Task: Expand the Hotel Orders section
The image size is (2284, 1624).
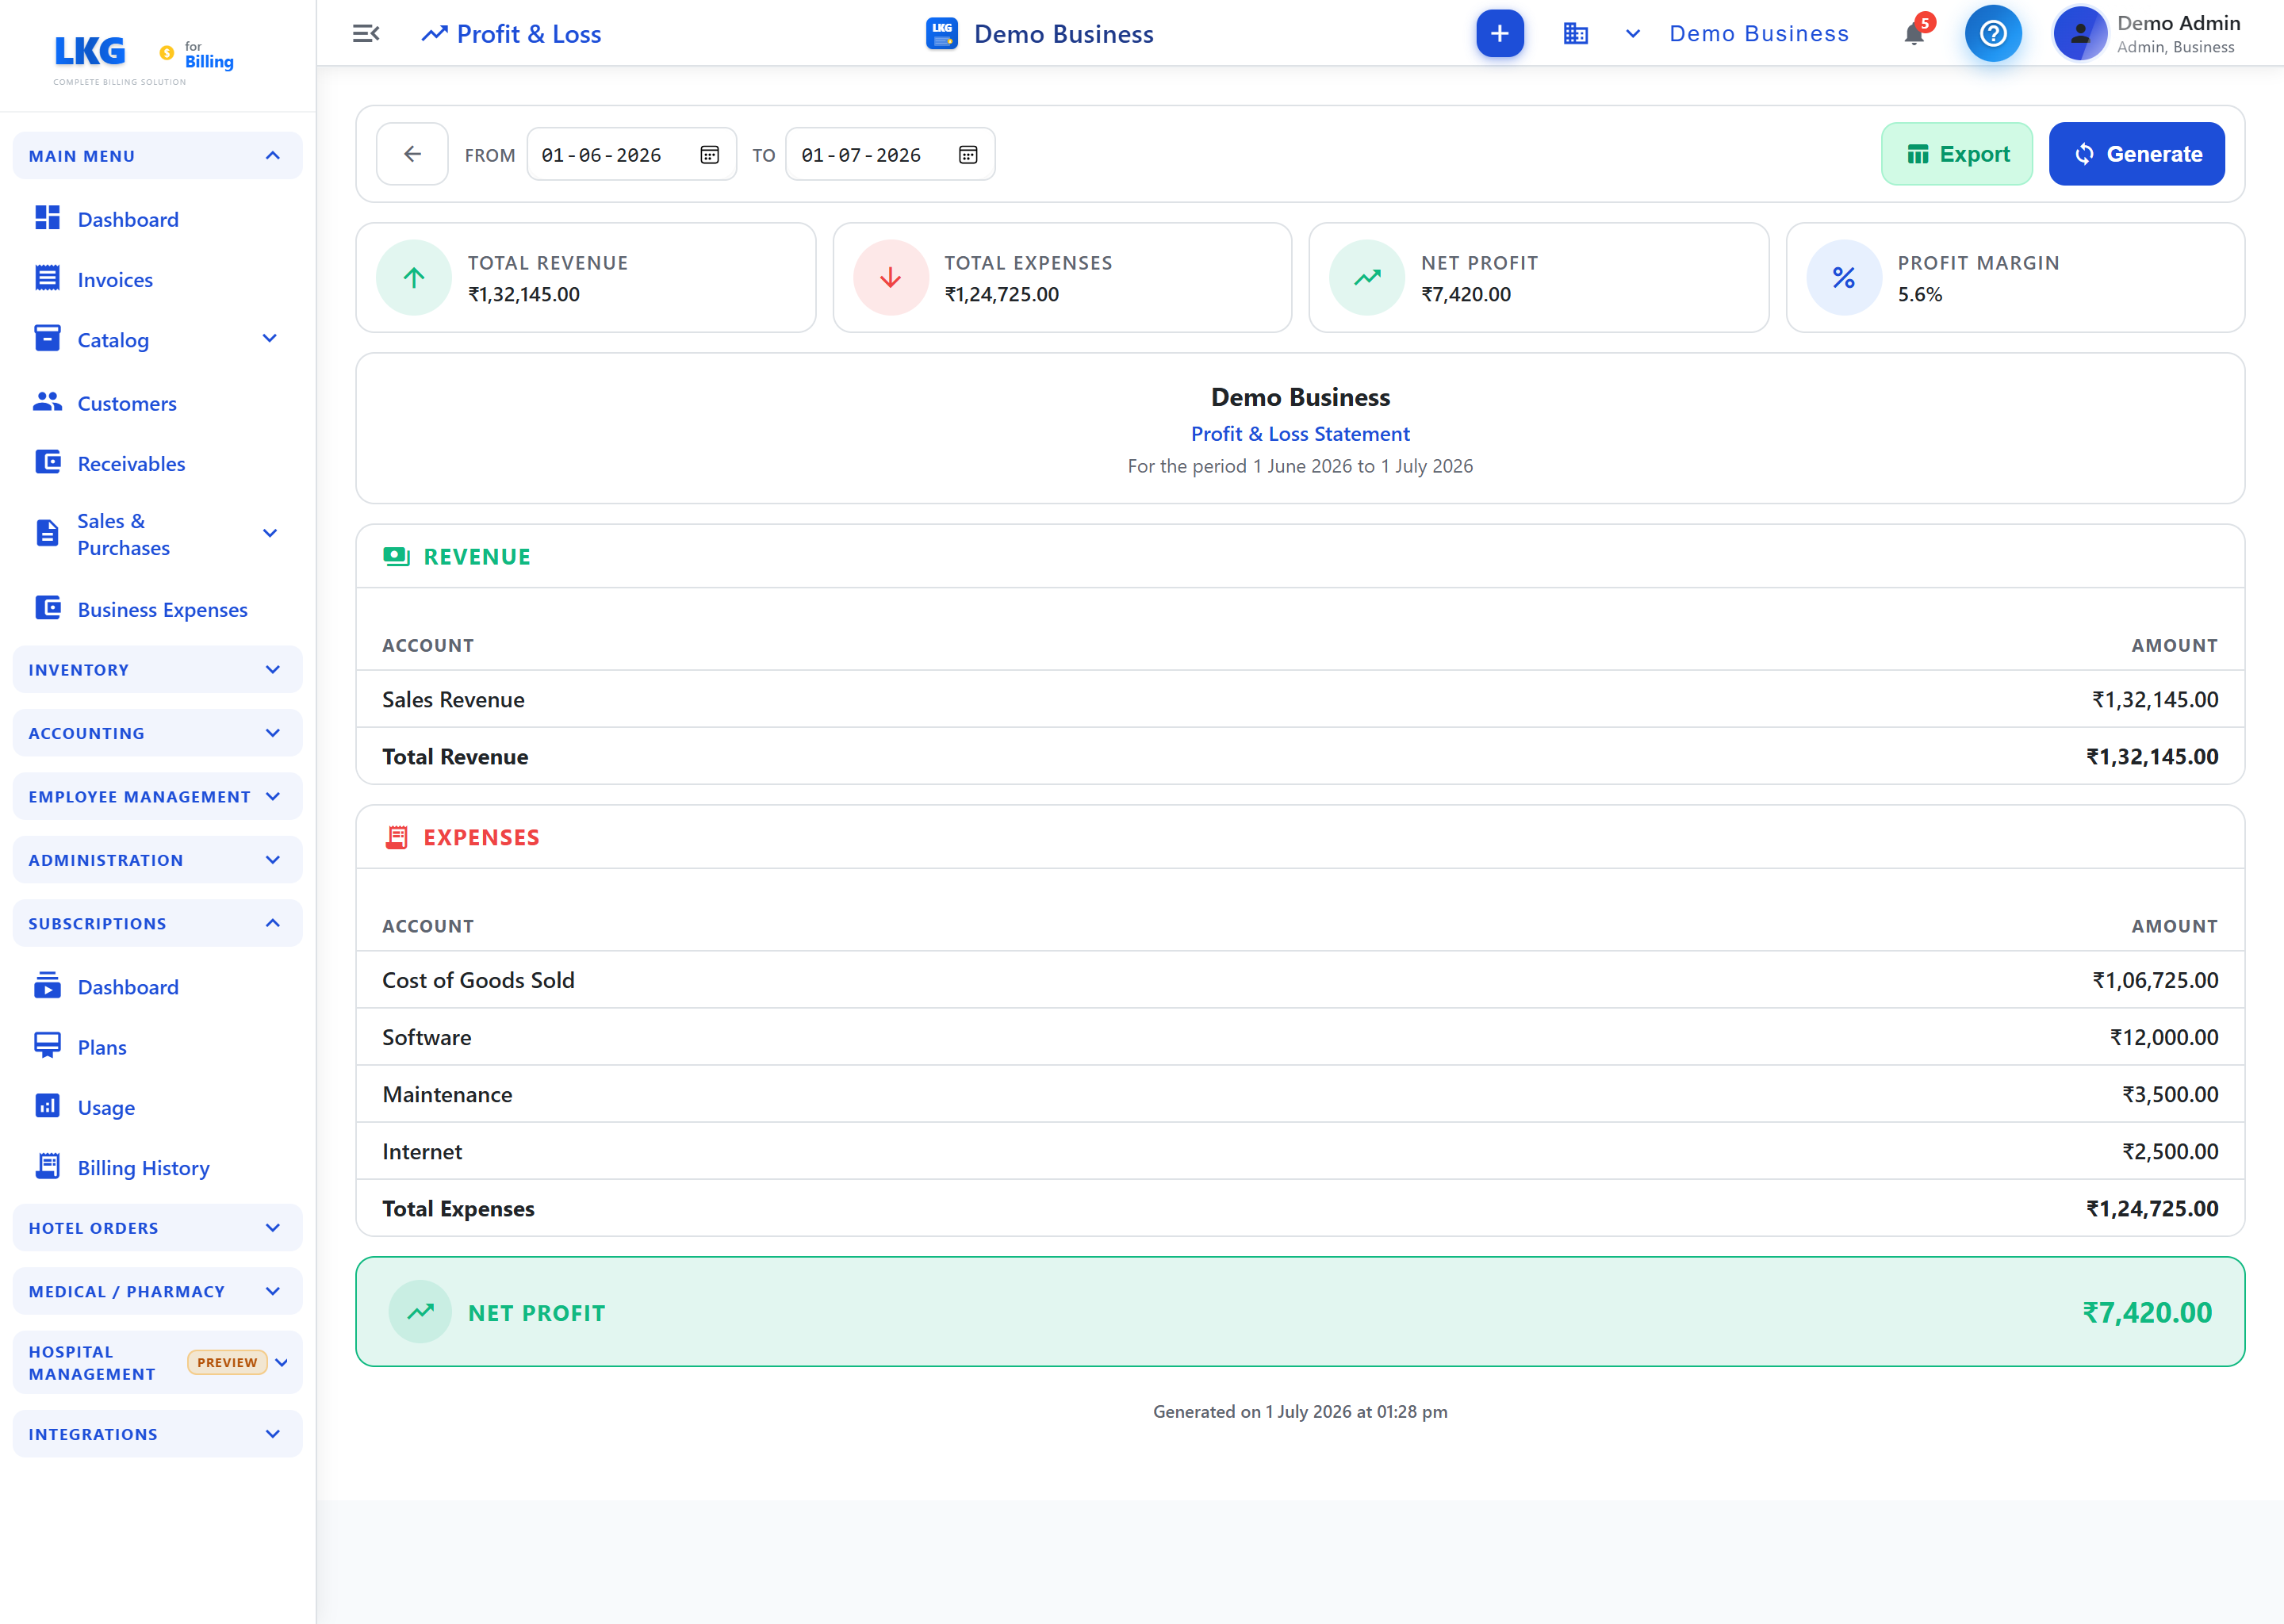Action: click(158, 1228)
